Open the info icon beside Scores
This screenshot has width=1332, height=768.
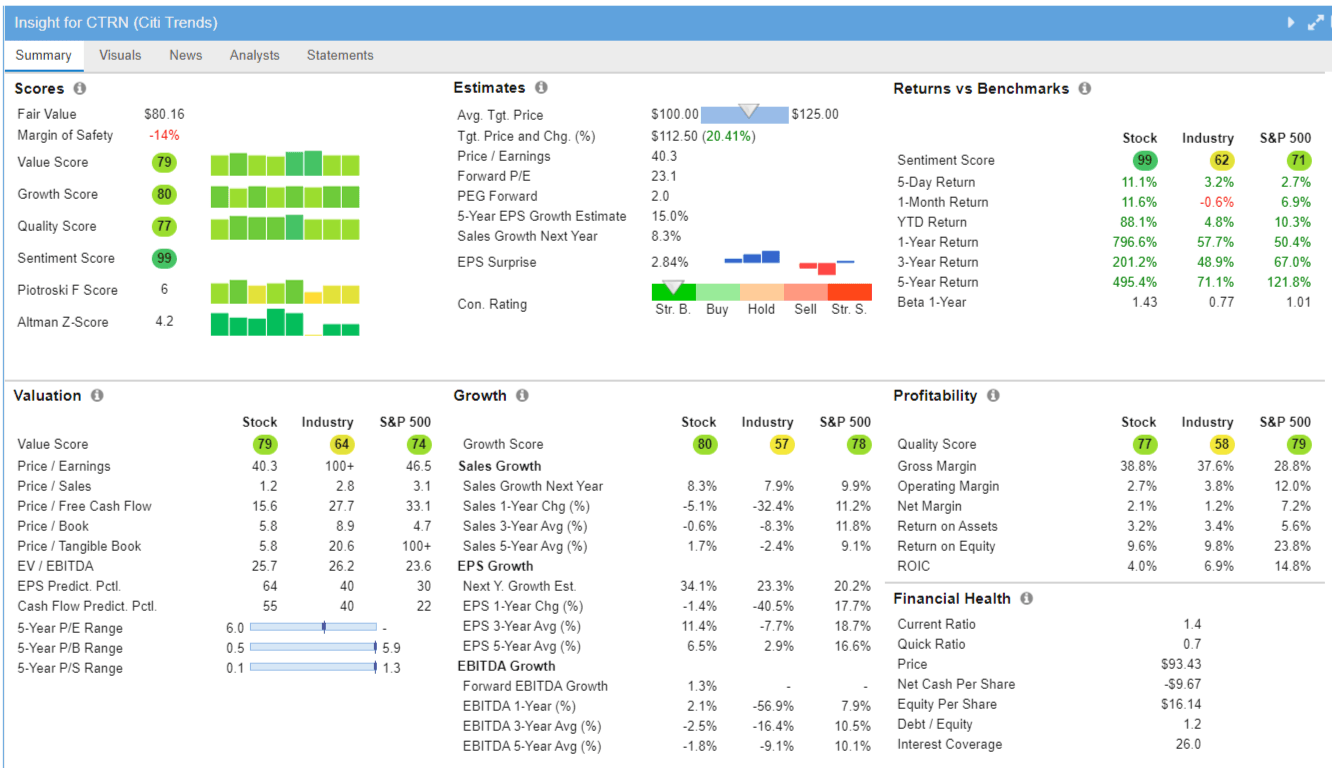tap(80, 89)
